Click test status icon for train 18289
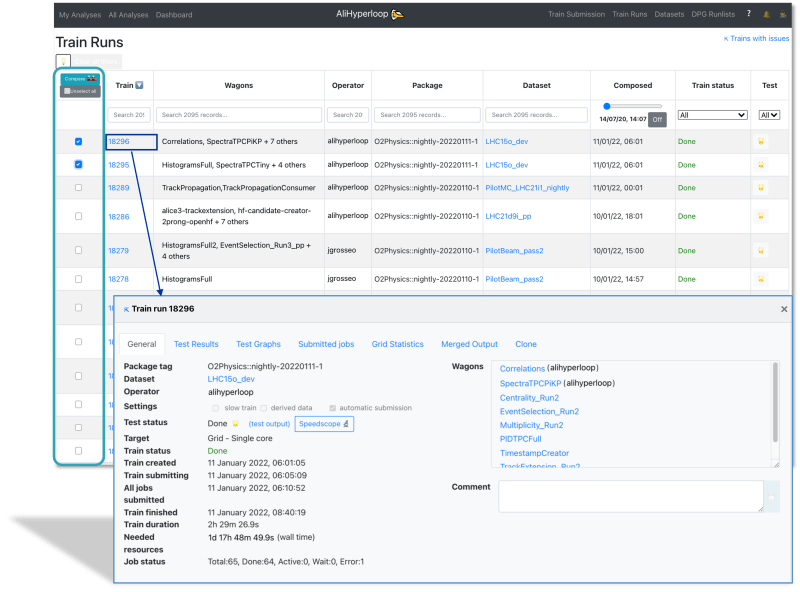800x592 pixels. [x=761, y=188]
